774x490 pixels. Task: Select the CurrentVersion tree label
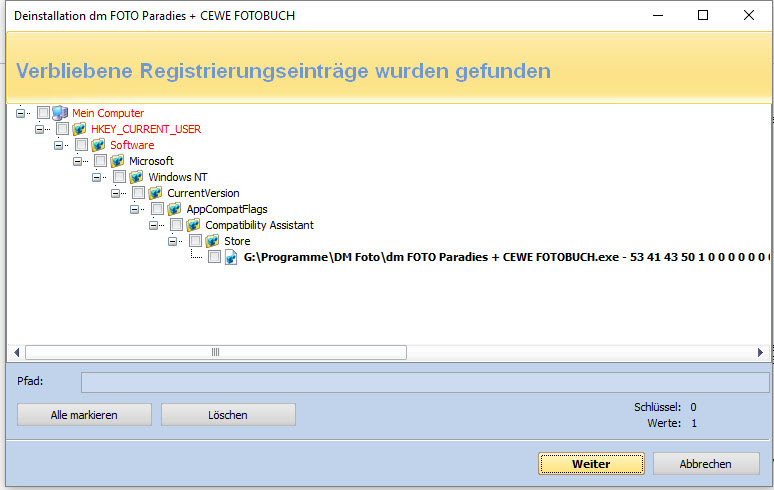pos(203,193)
